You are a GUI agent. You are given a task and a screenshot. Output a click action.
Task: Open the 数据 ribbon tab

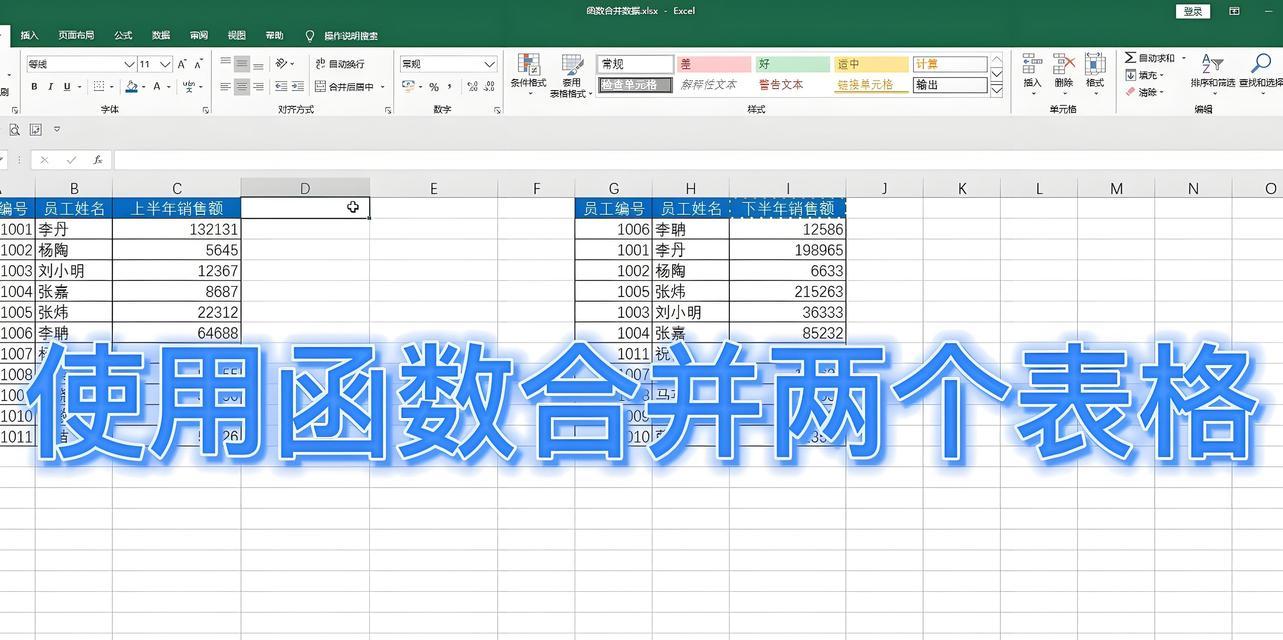pyautogui.click(x=161, y=35)
